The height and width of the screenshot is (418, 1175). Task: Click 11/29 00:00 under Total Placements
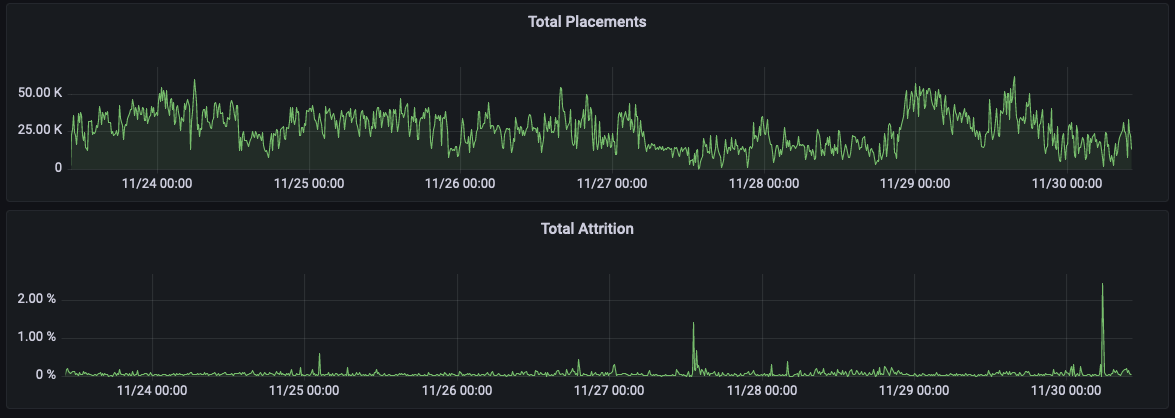(x=915, y=184)
